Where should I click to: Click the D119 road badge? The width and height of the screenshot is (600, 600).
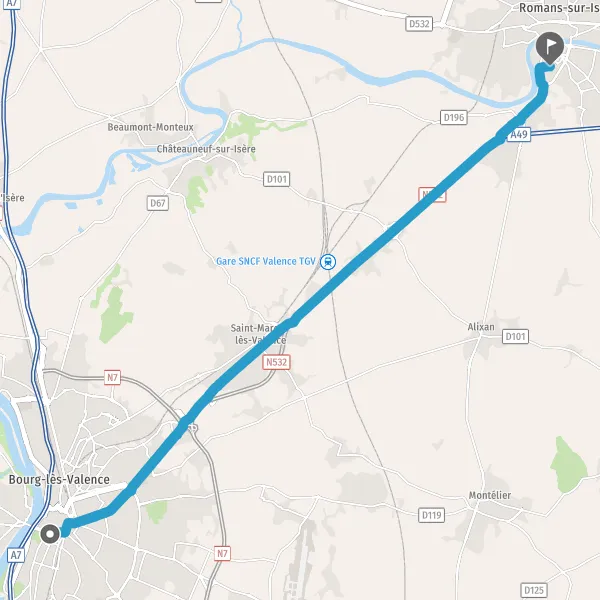432,515
